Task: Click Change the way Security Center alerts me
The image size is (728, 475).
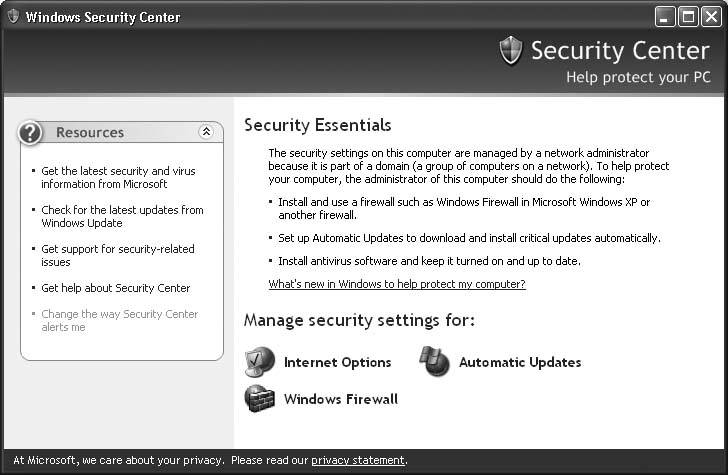Action: click(119, 320)
